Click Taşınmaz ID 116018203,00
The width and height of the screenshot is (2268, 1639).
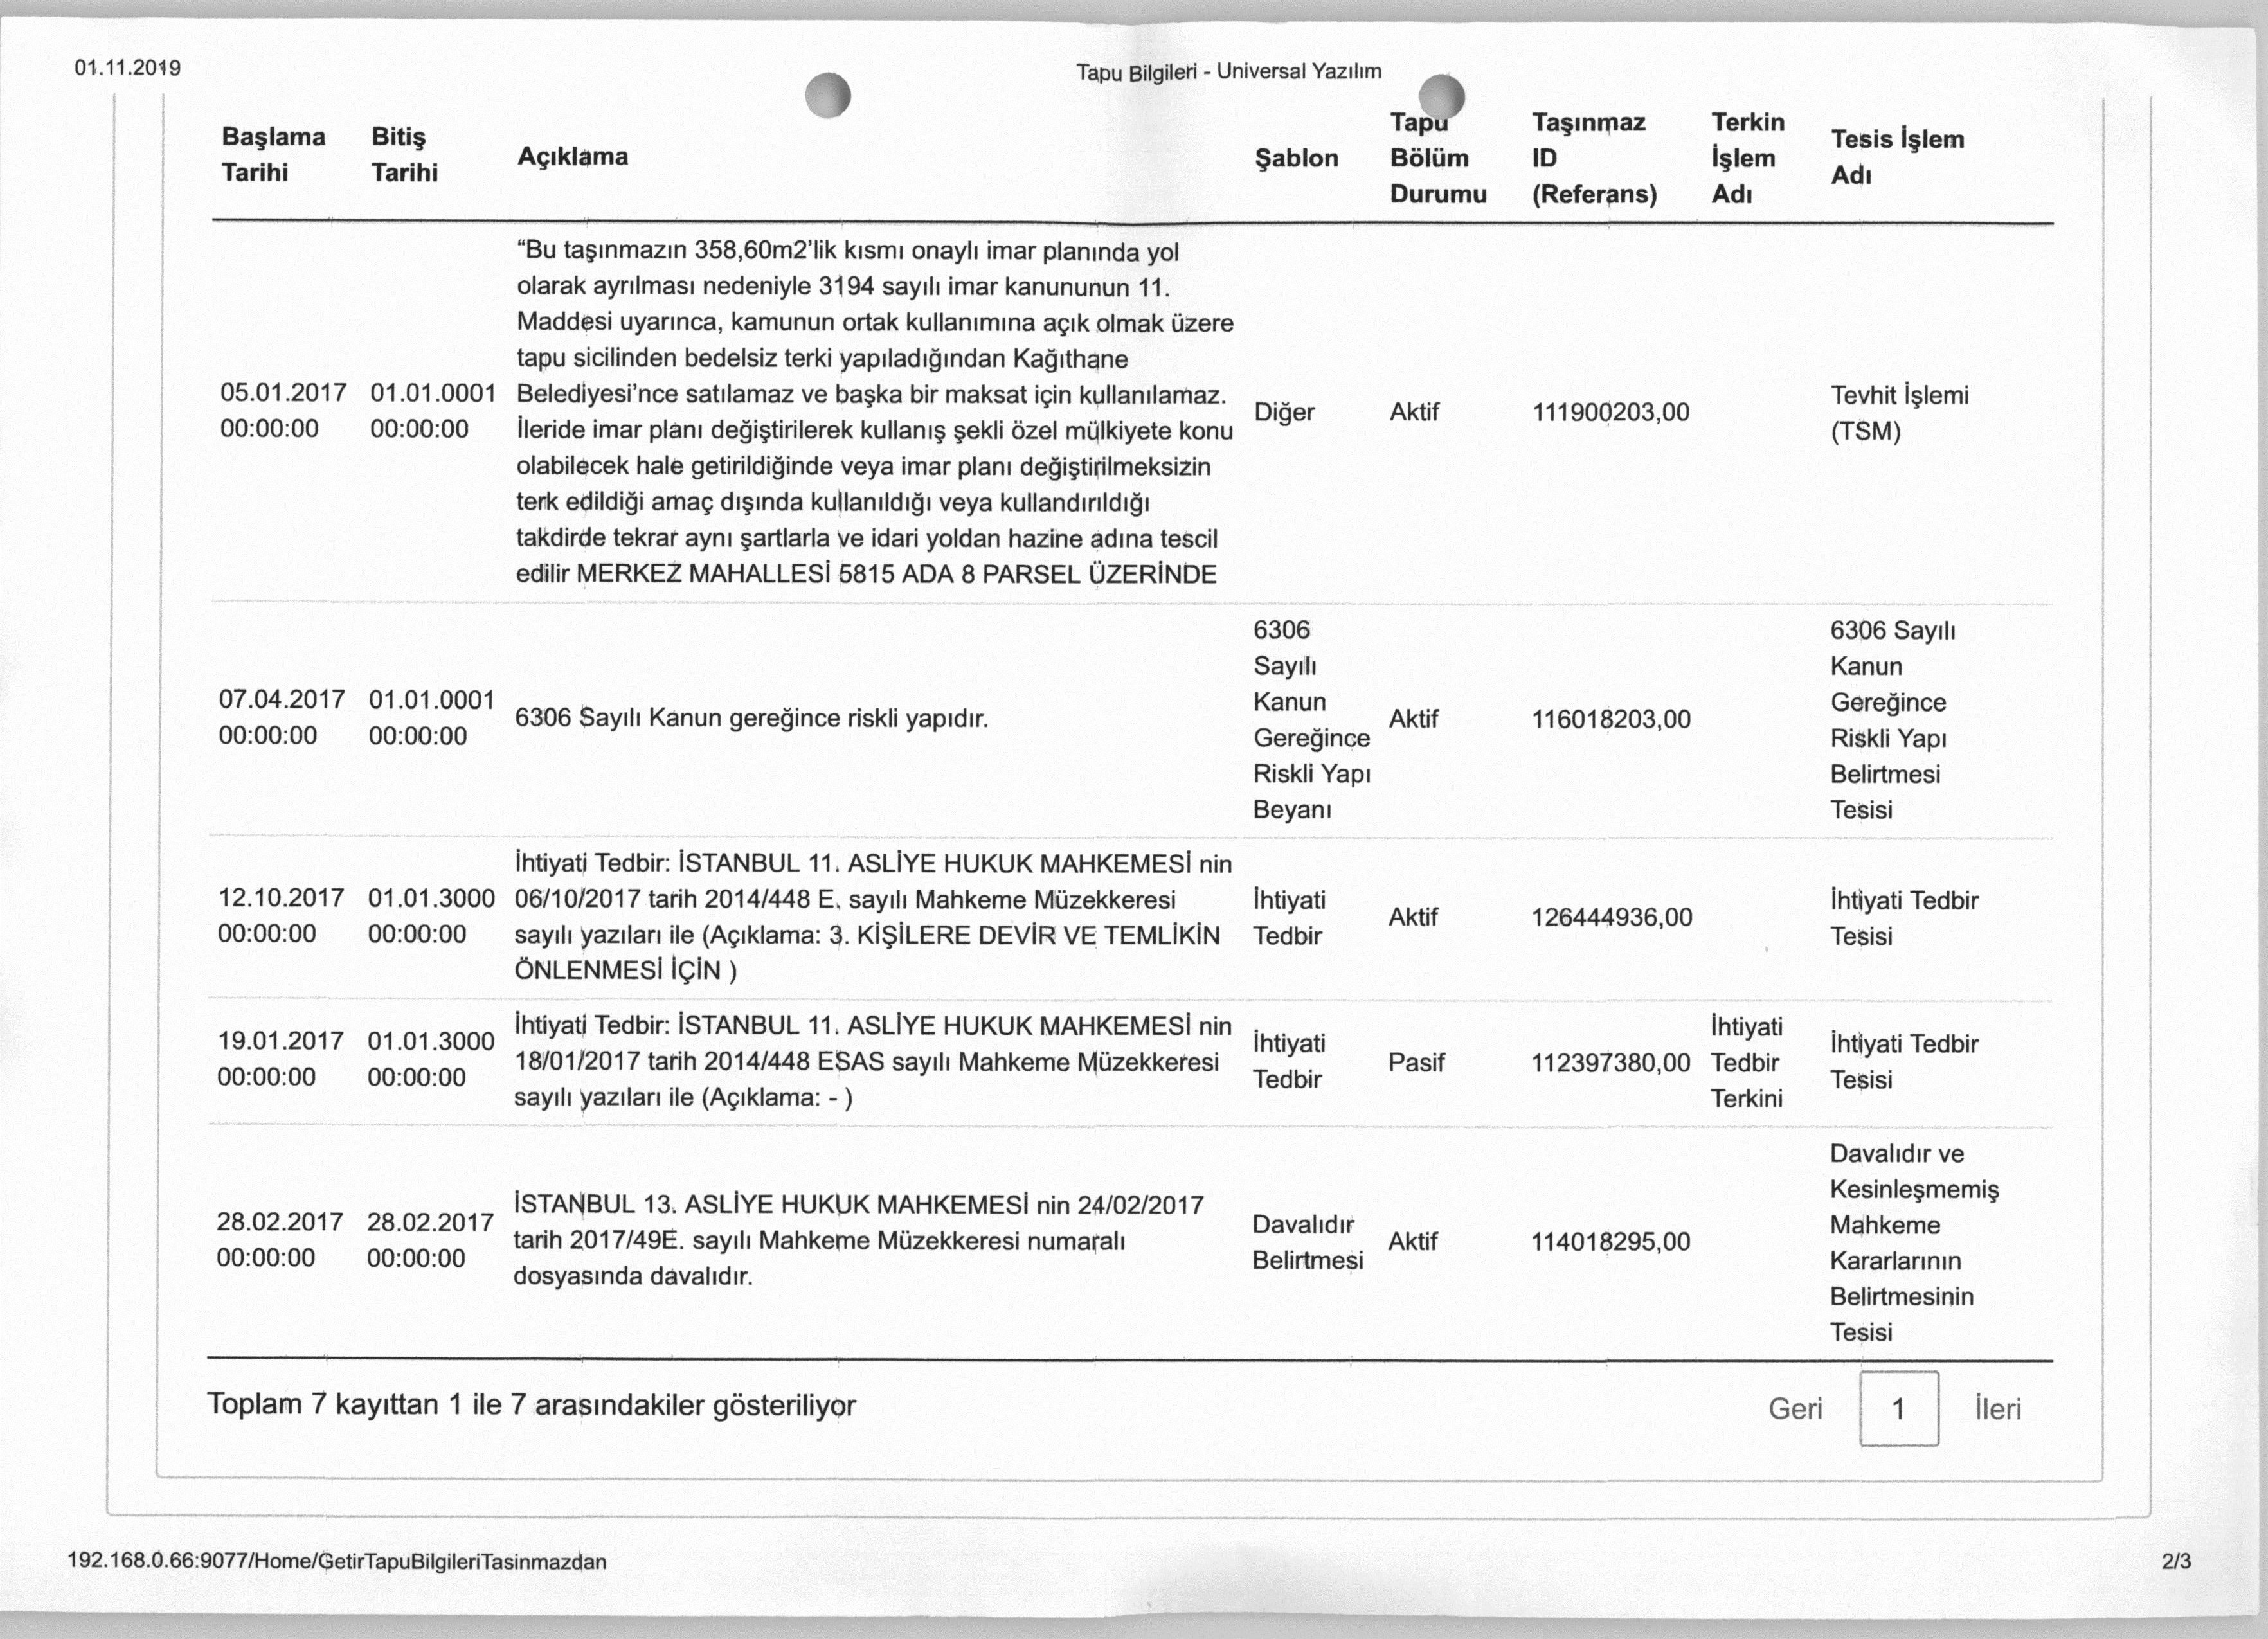[x=1611, y=719]
